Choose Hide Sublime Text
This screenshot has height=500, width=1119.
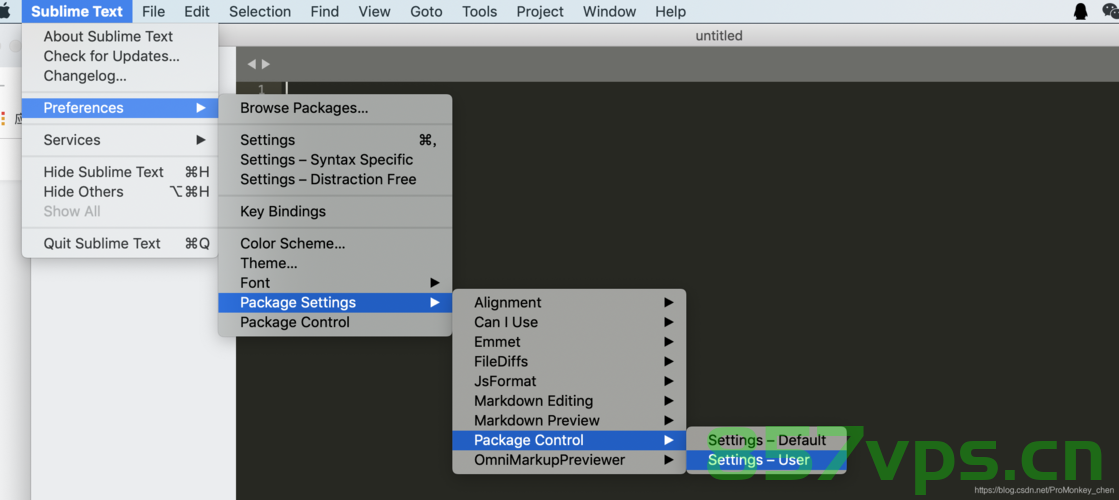point(120,172)
